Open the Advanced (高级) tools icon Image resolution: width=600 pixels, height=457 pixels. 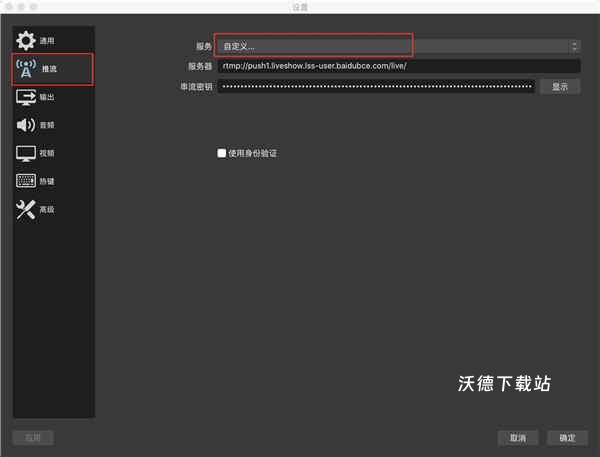tap(26, 209)
